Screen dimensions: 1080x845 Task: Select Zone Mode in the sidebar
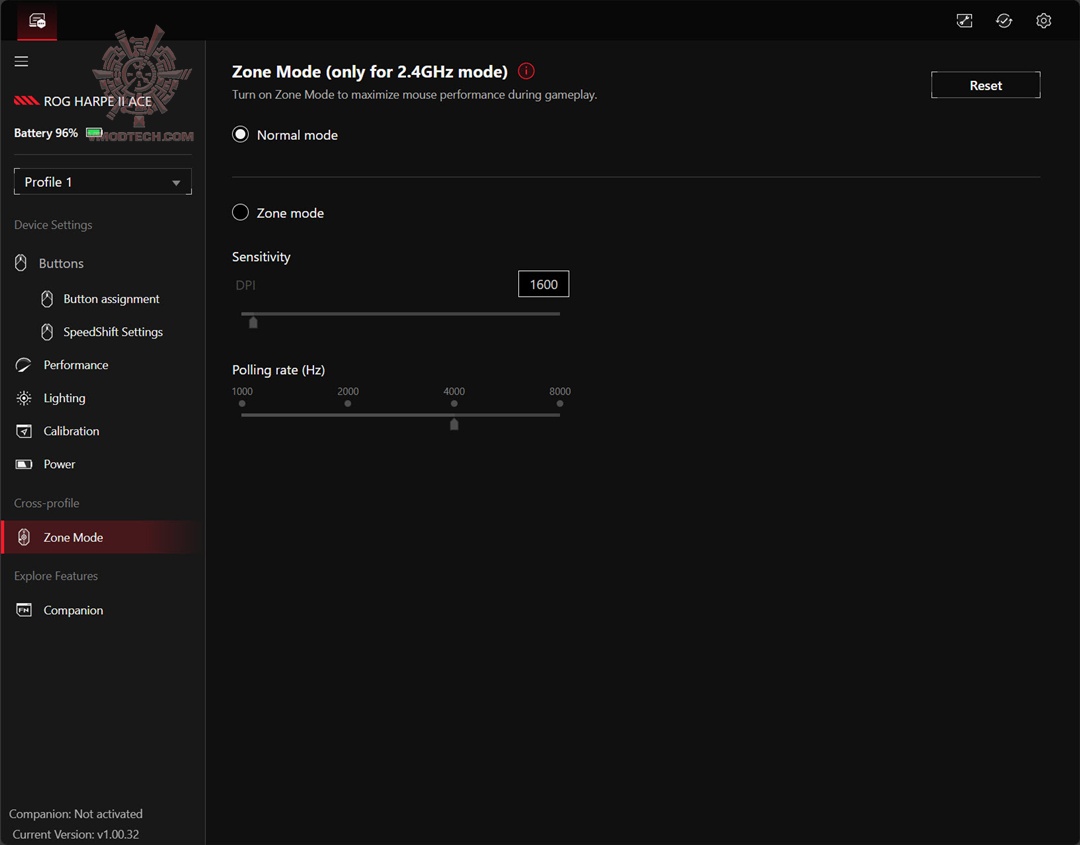(103, 537)
